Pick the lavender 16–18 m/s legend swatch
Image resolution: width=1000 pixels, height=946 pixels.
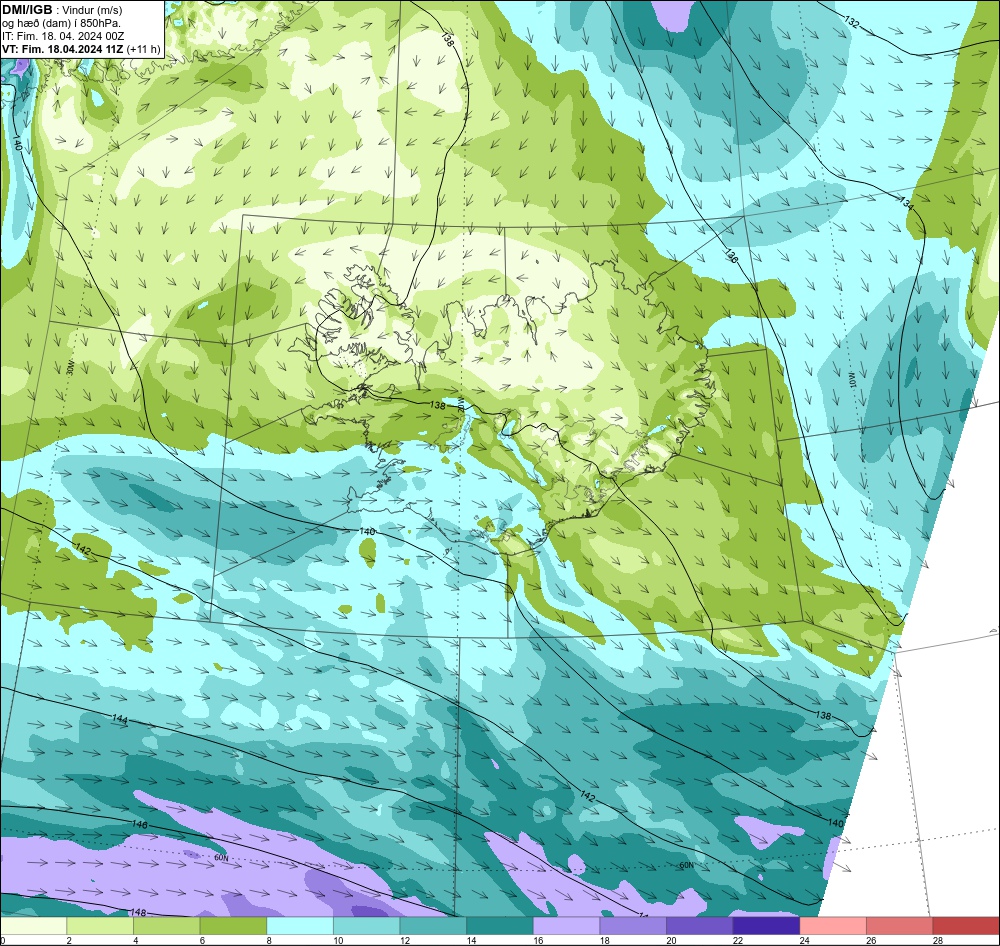pyautogui.click(x=566, y=926)
